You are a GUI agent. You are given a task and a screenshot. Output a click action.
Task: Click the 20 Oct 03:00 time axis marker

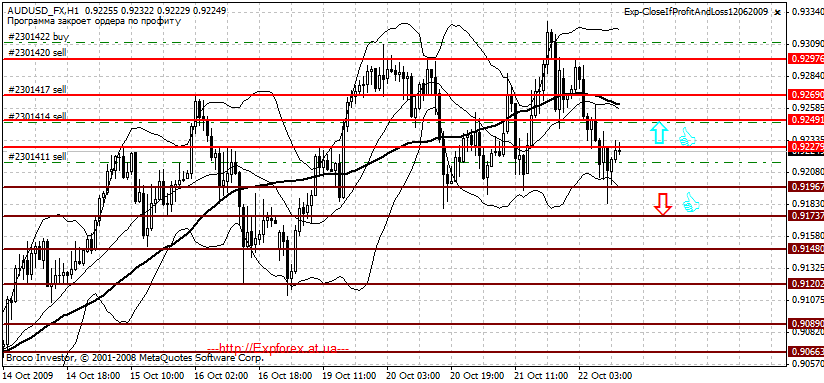click(x=413, y=376)
